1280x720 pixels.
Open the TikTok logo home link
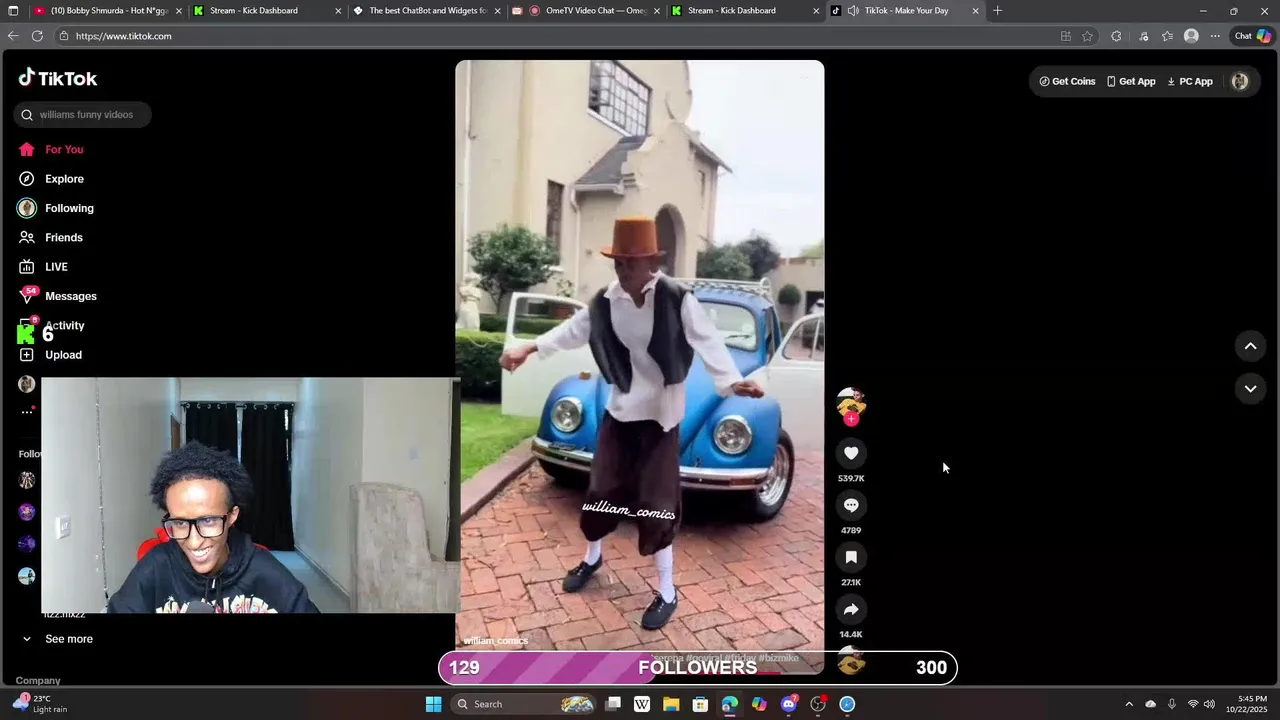point(57,78)
